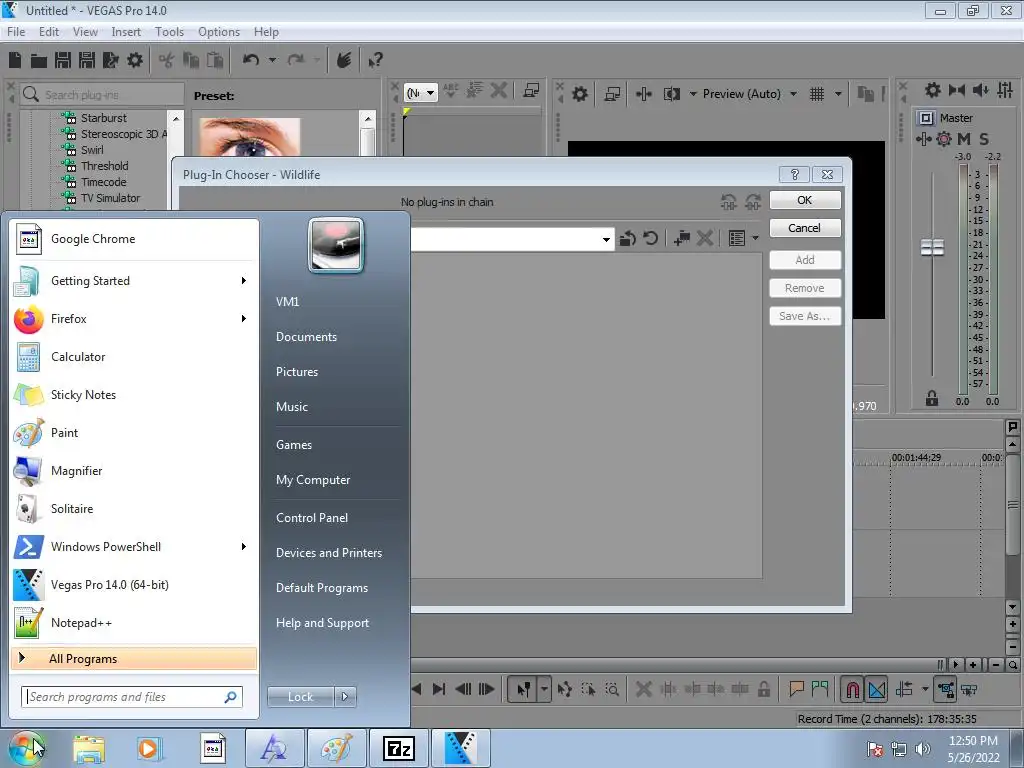The image size is (1024, 768).
Task: Cancel the Plug-In Chooser dialog
Action: click(805, 228)
